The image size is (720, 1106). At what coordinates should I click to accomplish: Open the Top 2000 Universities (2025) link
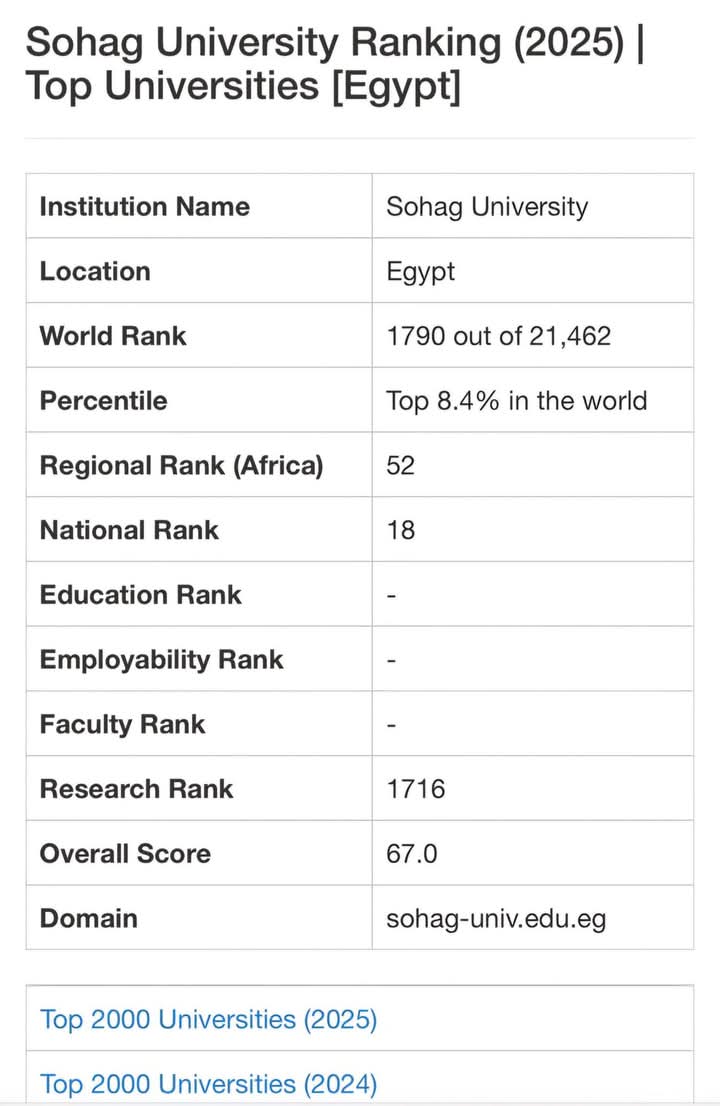click(208, 1020)
